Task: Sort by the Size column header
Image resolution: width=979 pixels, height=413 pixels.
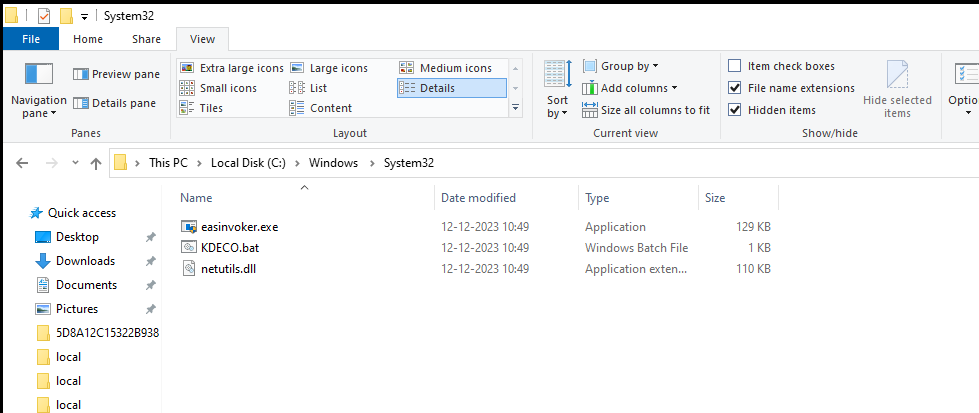Action: [x=739, y=198]
